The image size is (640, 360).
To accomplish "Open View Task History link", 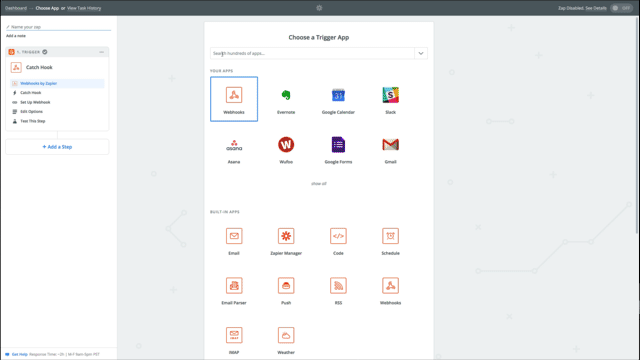I will click(84, 8).
